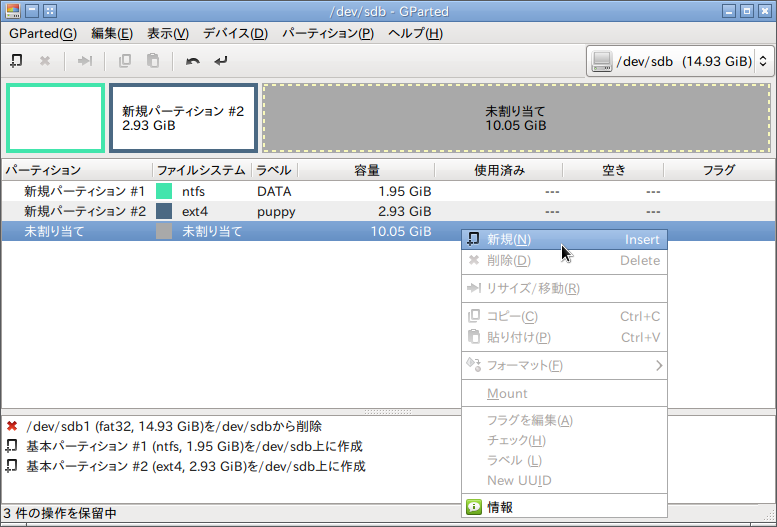Select コピー(C) in the context menu
777x527 pixels.
(x=564, y=316)
